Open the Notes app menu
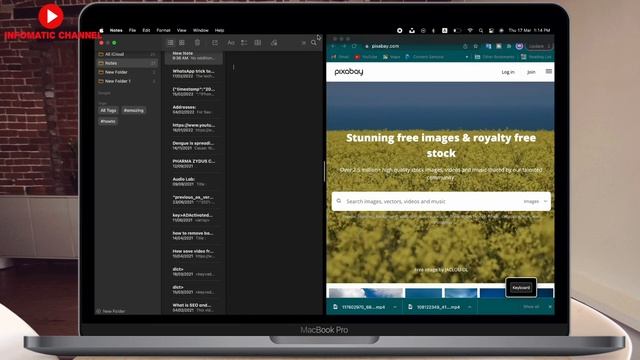 (116, 30)
